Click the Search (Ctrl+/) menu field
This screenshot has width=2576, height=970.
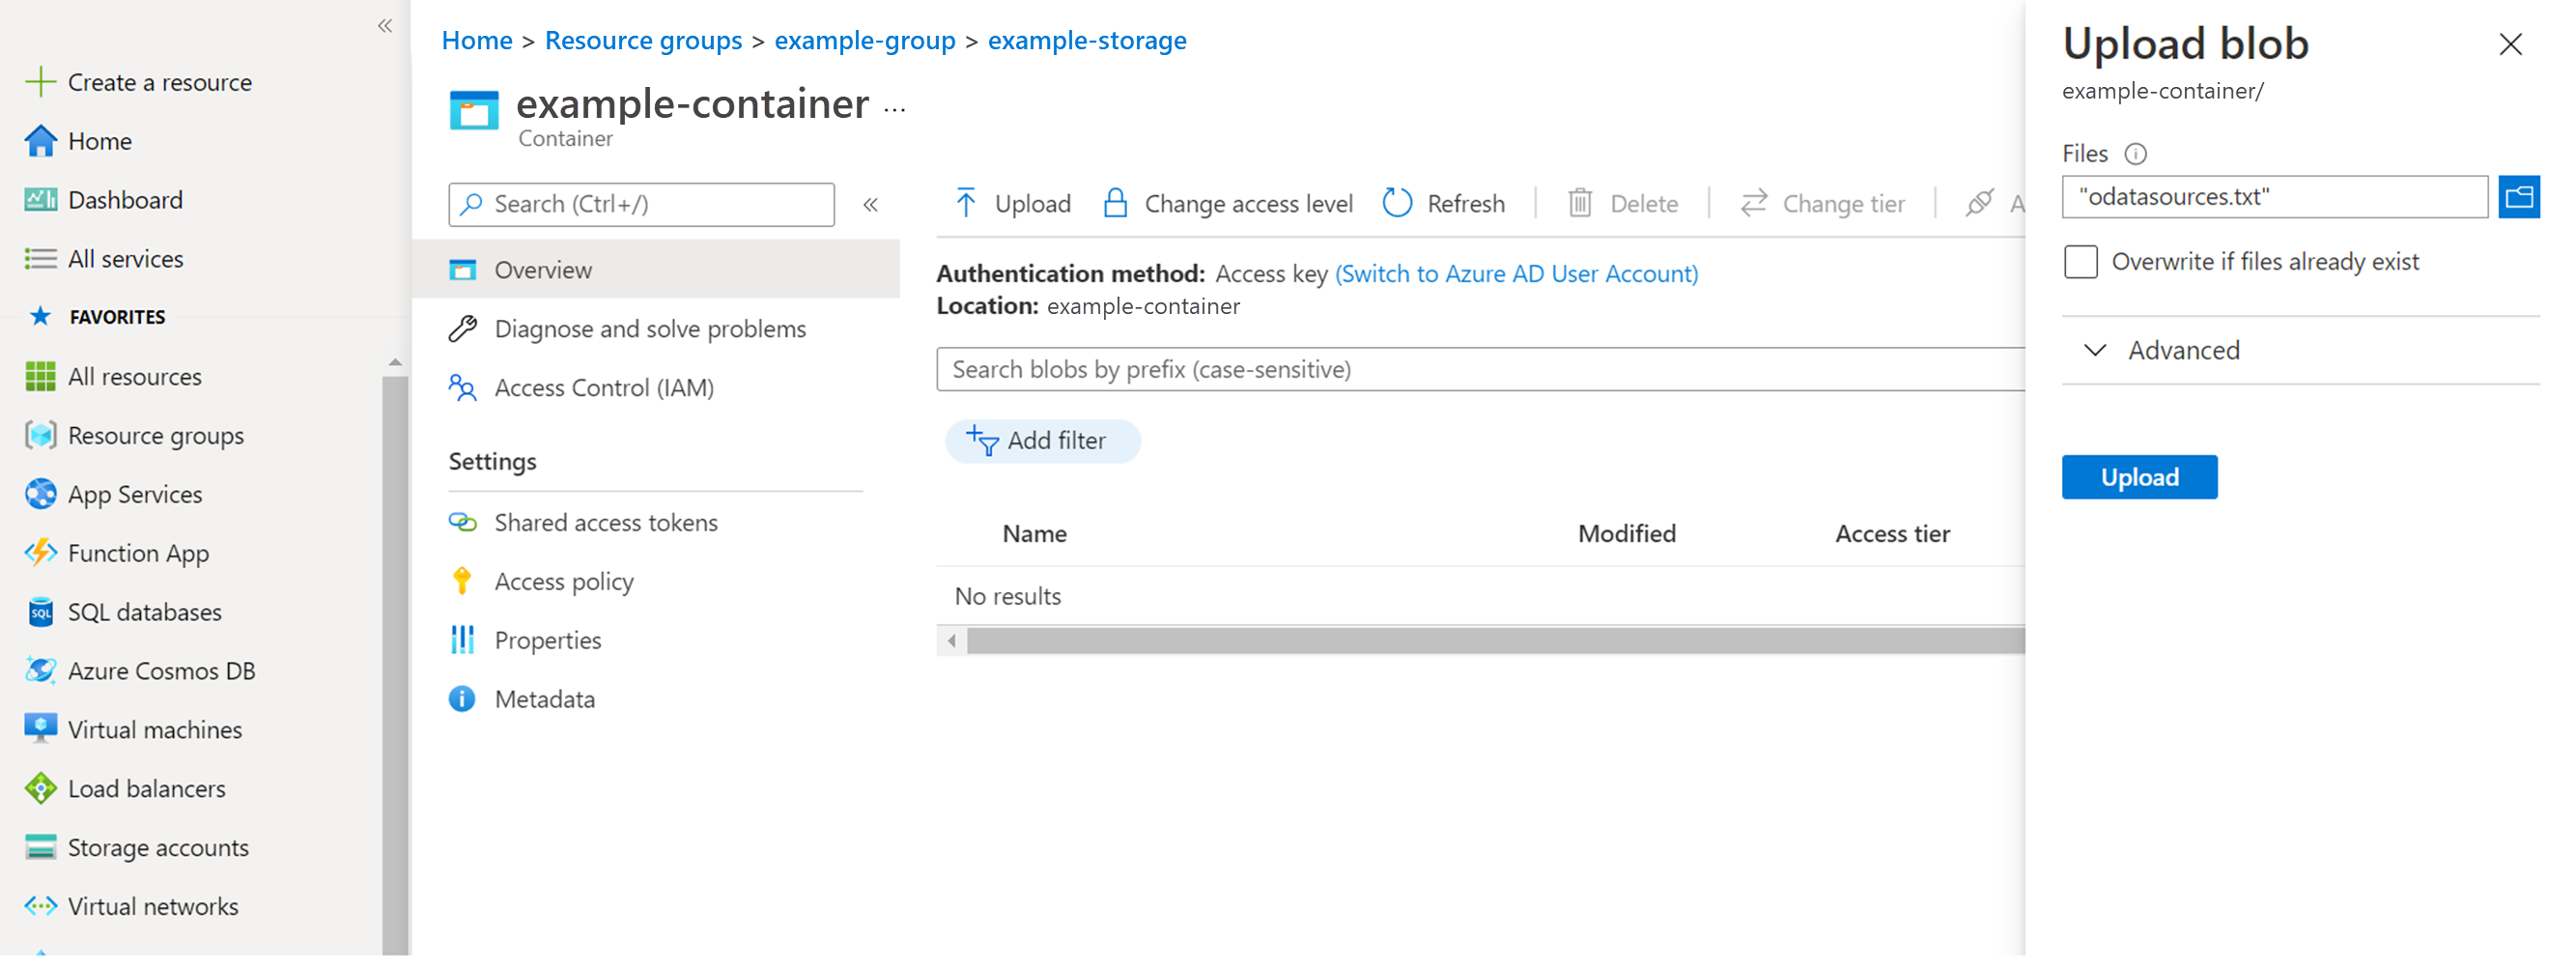(641, 205)
